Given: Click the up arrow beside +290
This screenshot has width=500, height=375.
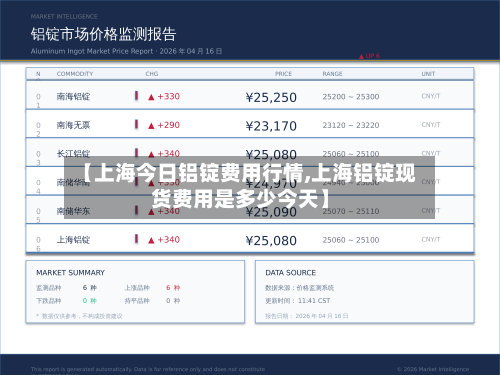Looking at the screenshot, I should pos(151,126).
